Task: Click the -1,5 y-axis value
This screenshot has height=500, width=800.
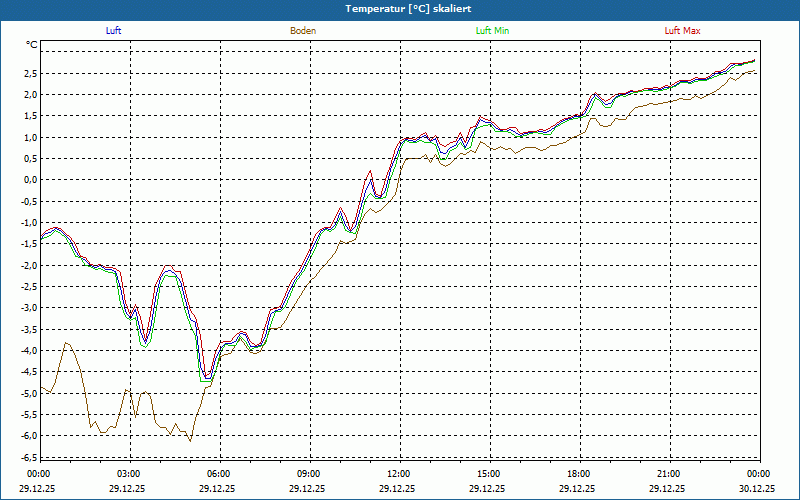Action: click(x=30, y=244)
